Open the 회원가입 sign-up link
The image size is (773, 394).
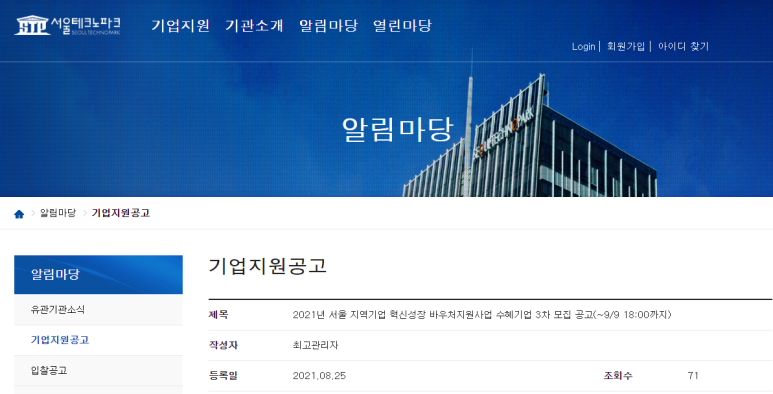coord(626,46)
